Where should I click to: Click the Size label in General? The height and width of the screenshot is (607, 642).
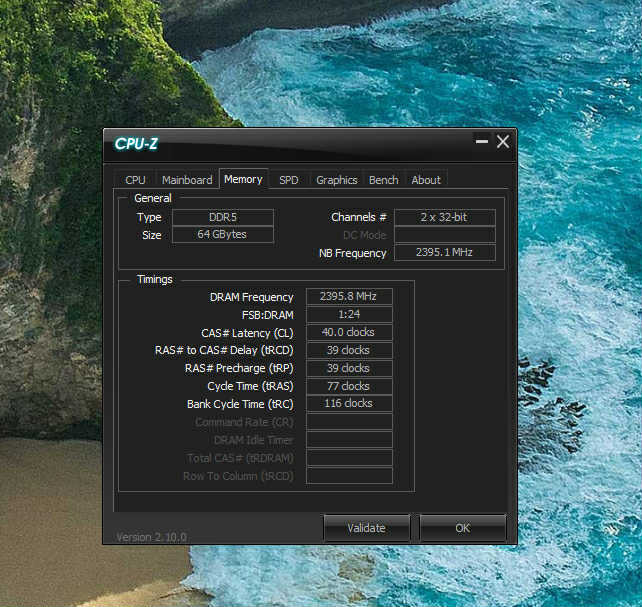[151, 235]
